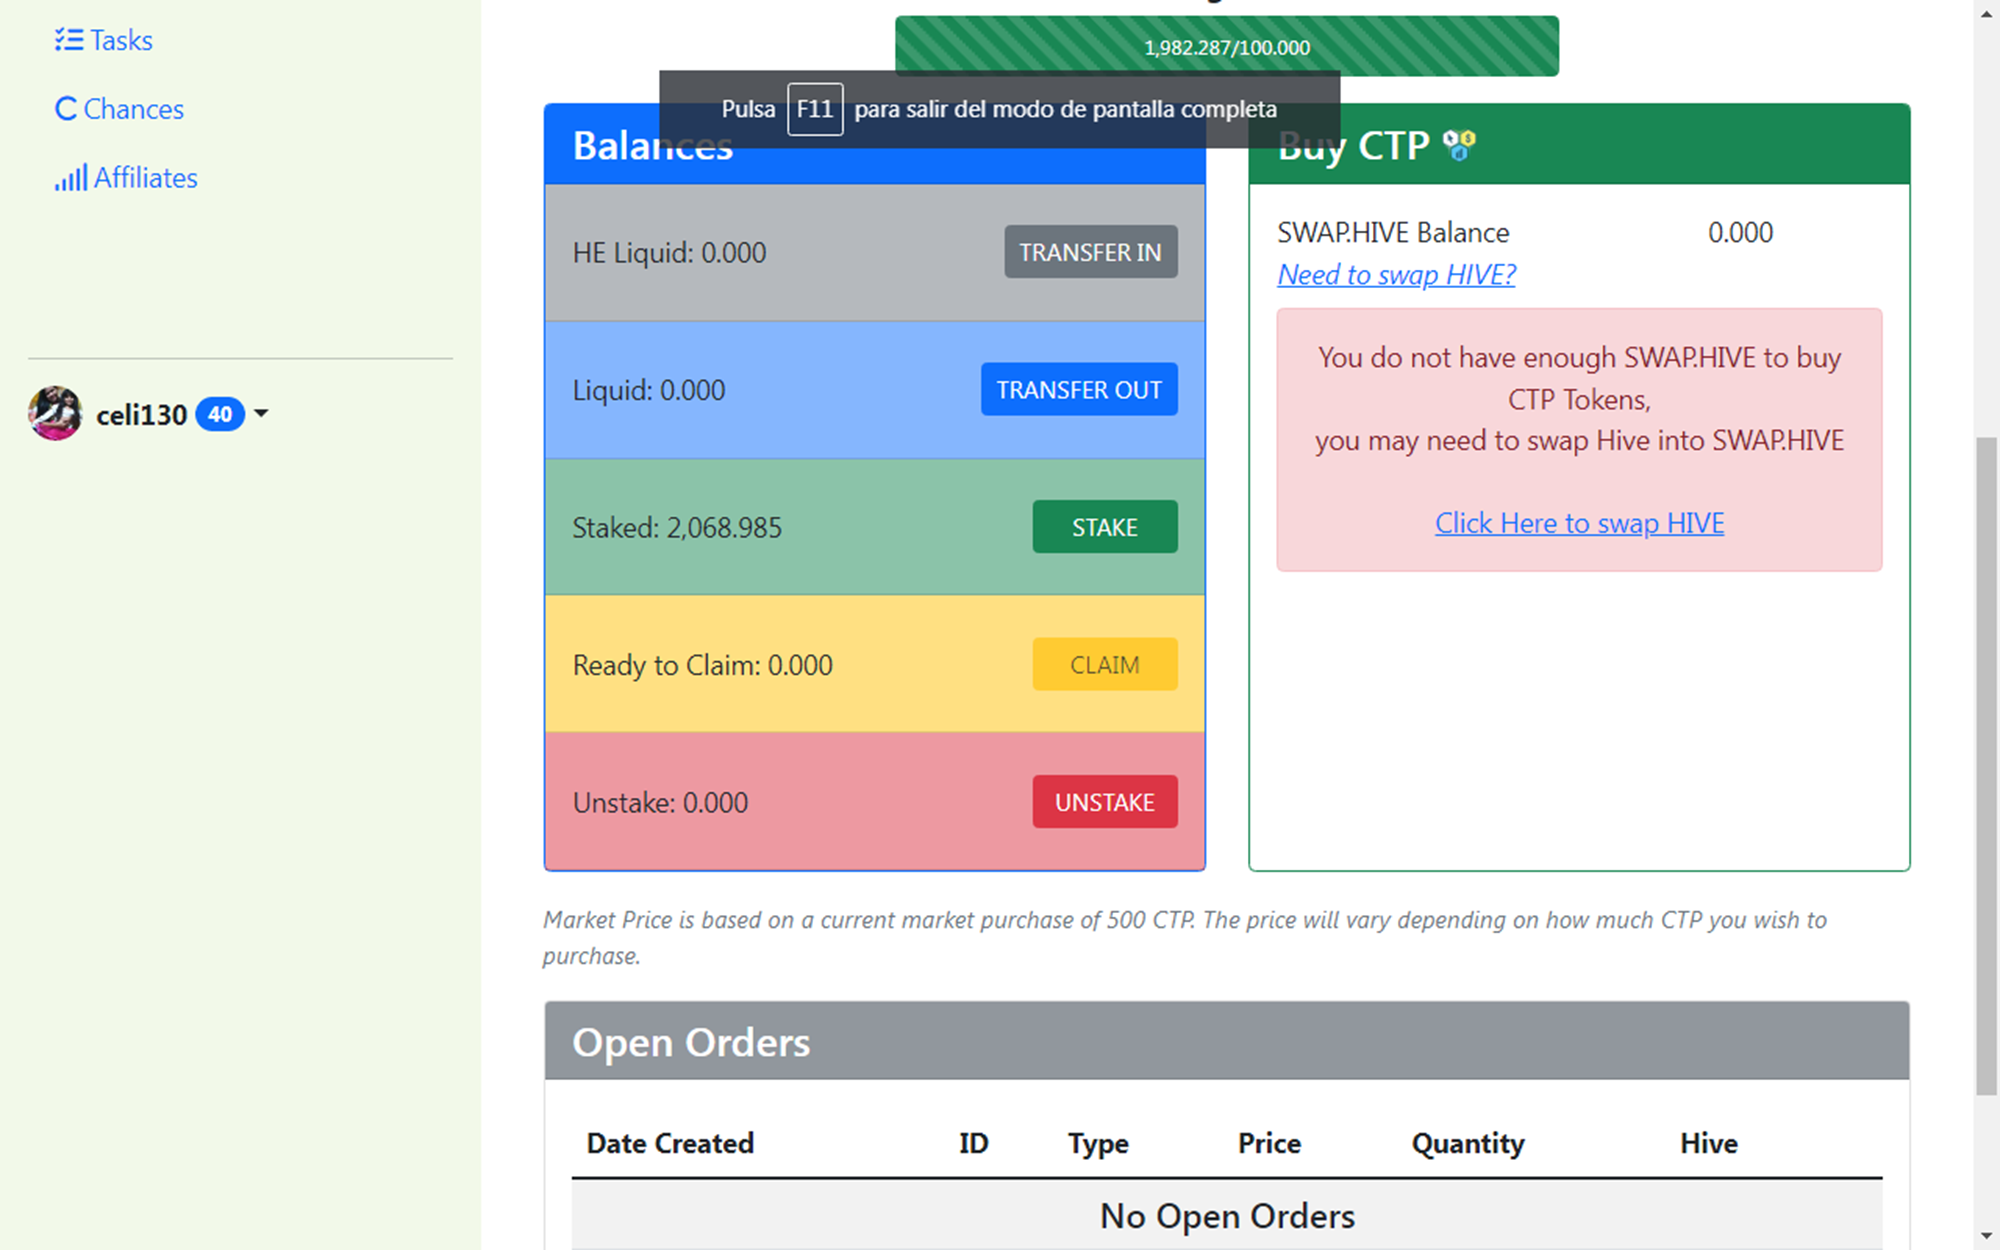
Task: Click the level 40 badge
Action: click(220, 414)
